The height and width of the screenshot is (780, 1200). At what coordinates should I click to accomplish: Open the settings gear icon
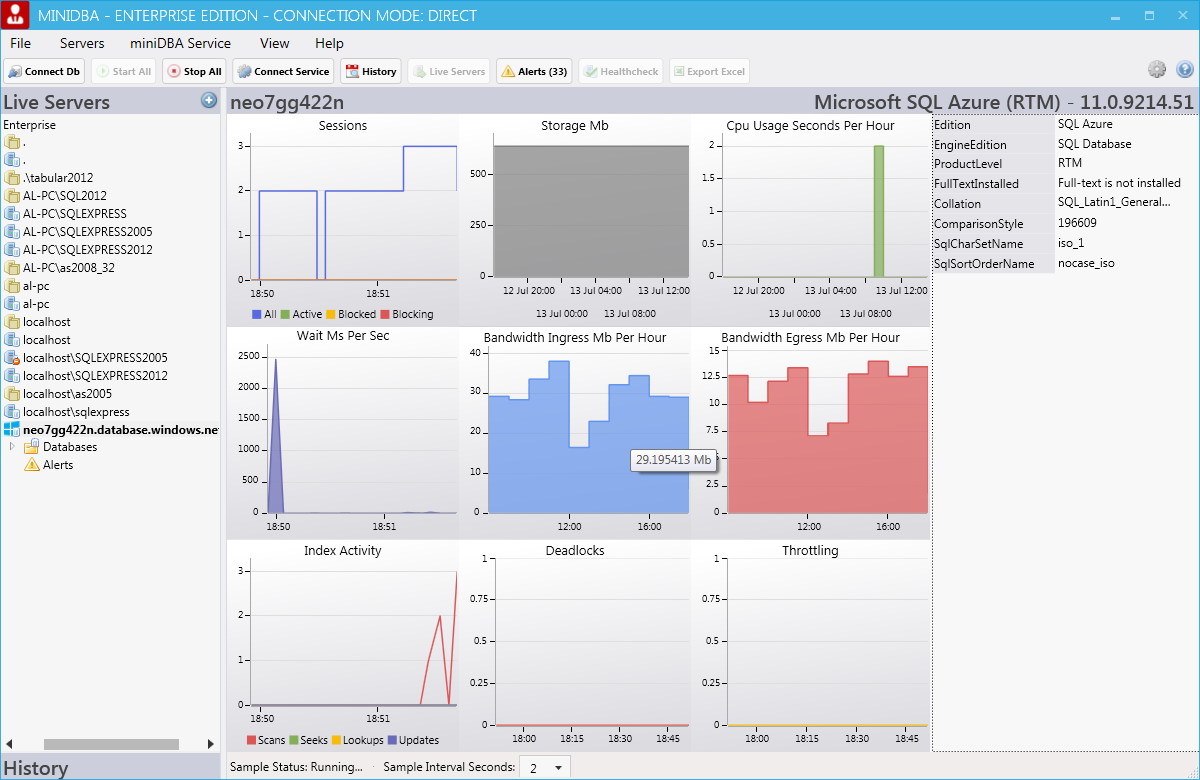[1157, 70]
